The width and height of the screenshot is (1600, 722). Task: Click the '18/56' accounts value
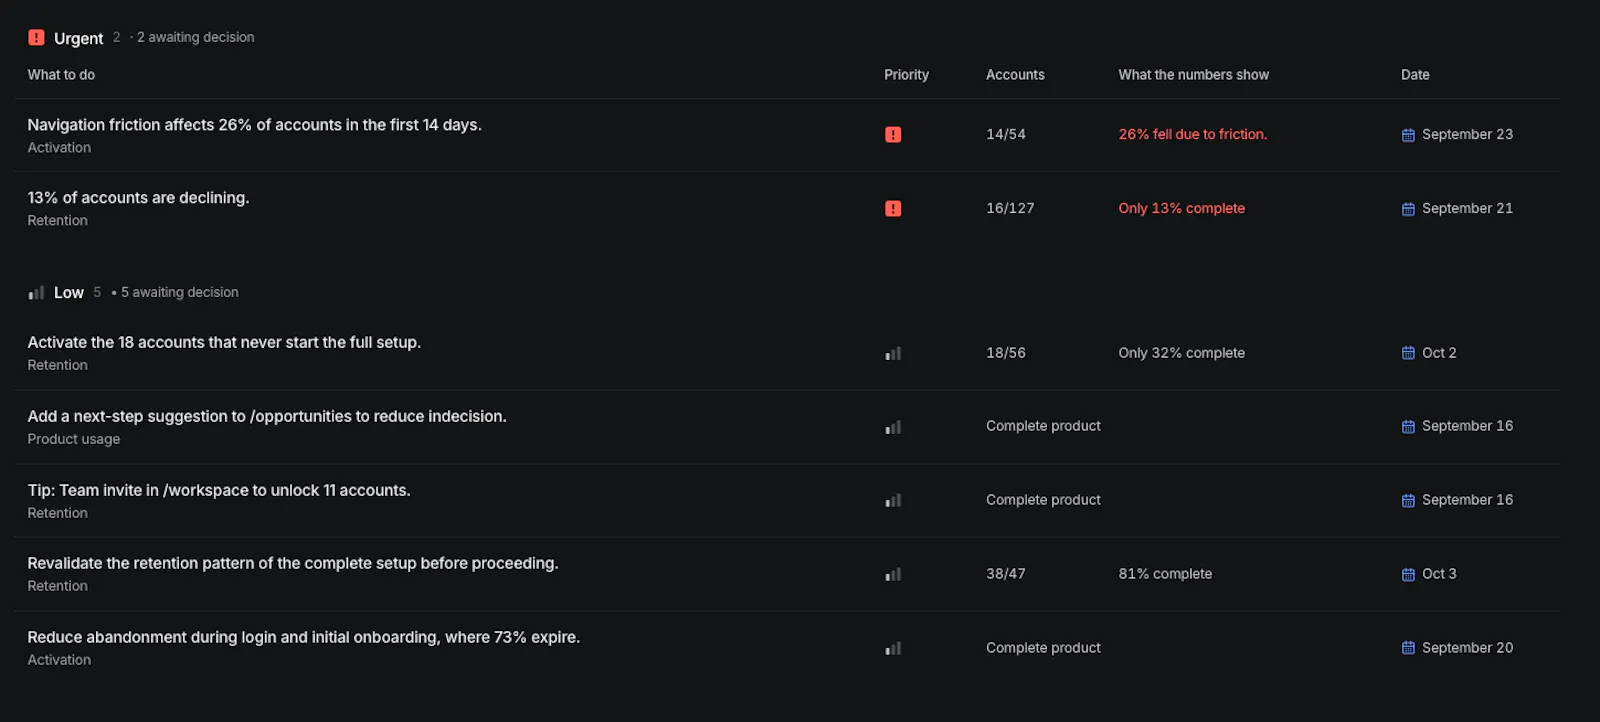click(1006, 353)
